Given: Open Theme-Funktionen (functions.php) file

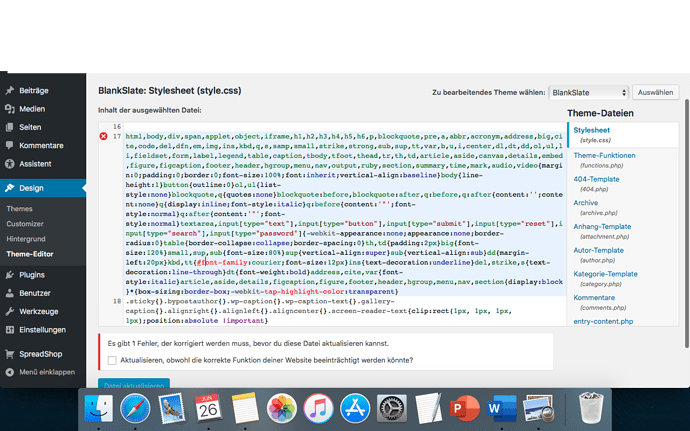Looking at the screenshot, I should tap(604, 160).
